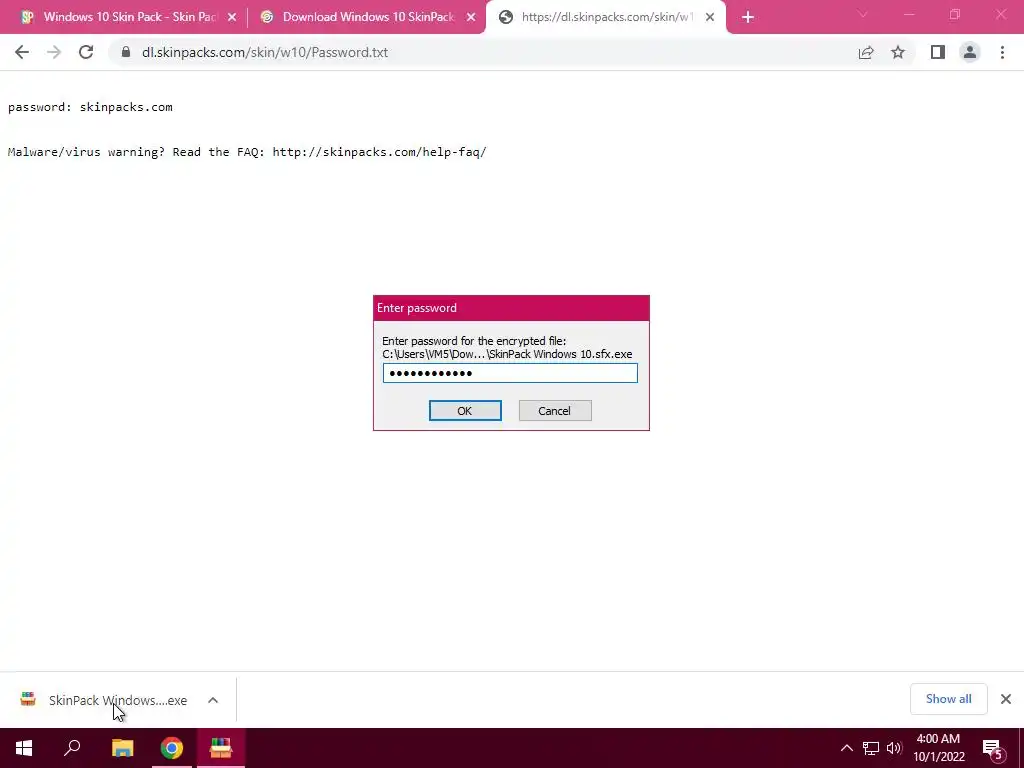Open the notification action center
This screenshot has height=768, width=1024.
tap(993, 749)
